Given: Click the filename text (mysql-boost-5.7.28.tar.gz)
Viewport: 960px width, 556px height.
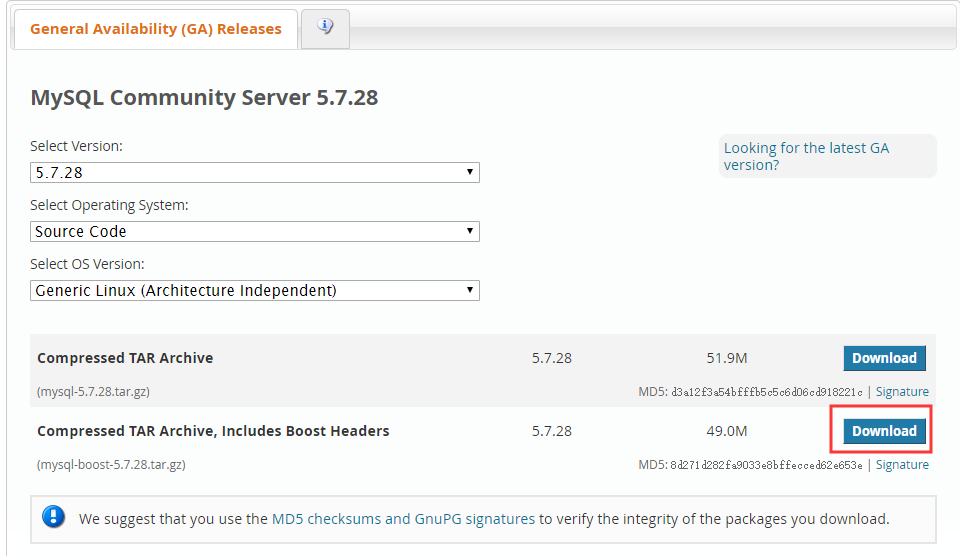Looking at the screenshot, I should pos(111,465).
